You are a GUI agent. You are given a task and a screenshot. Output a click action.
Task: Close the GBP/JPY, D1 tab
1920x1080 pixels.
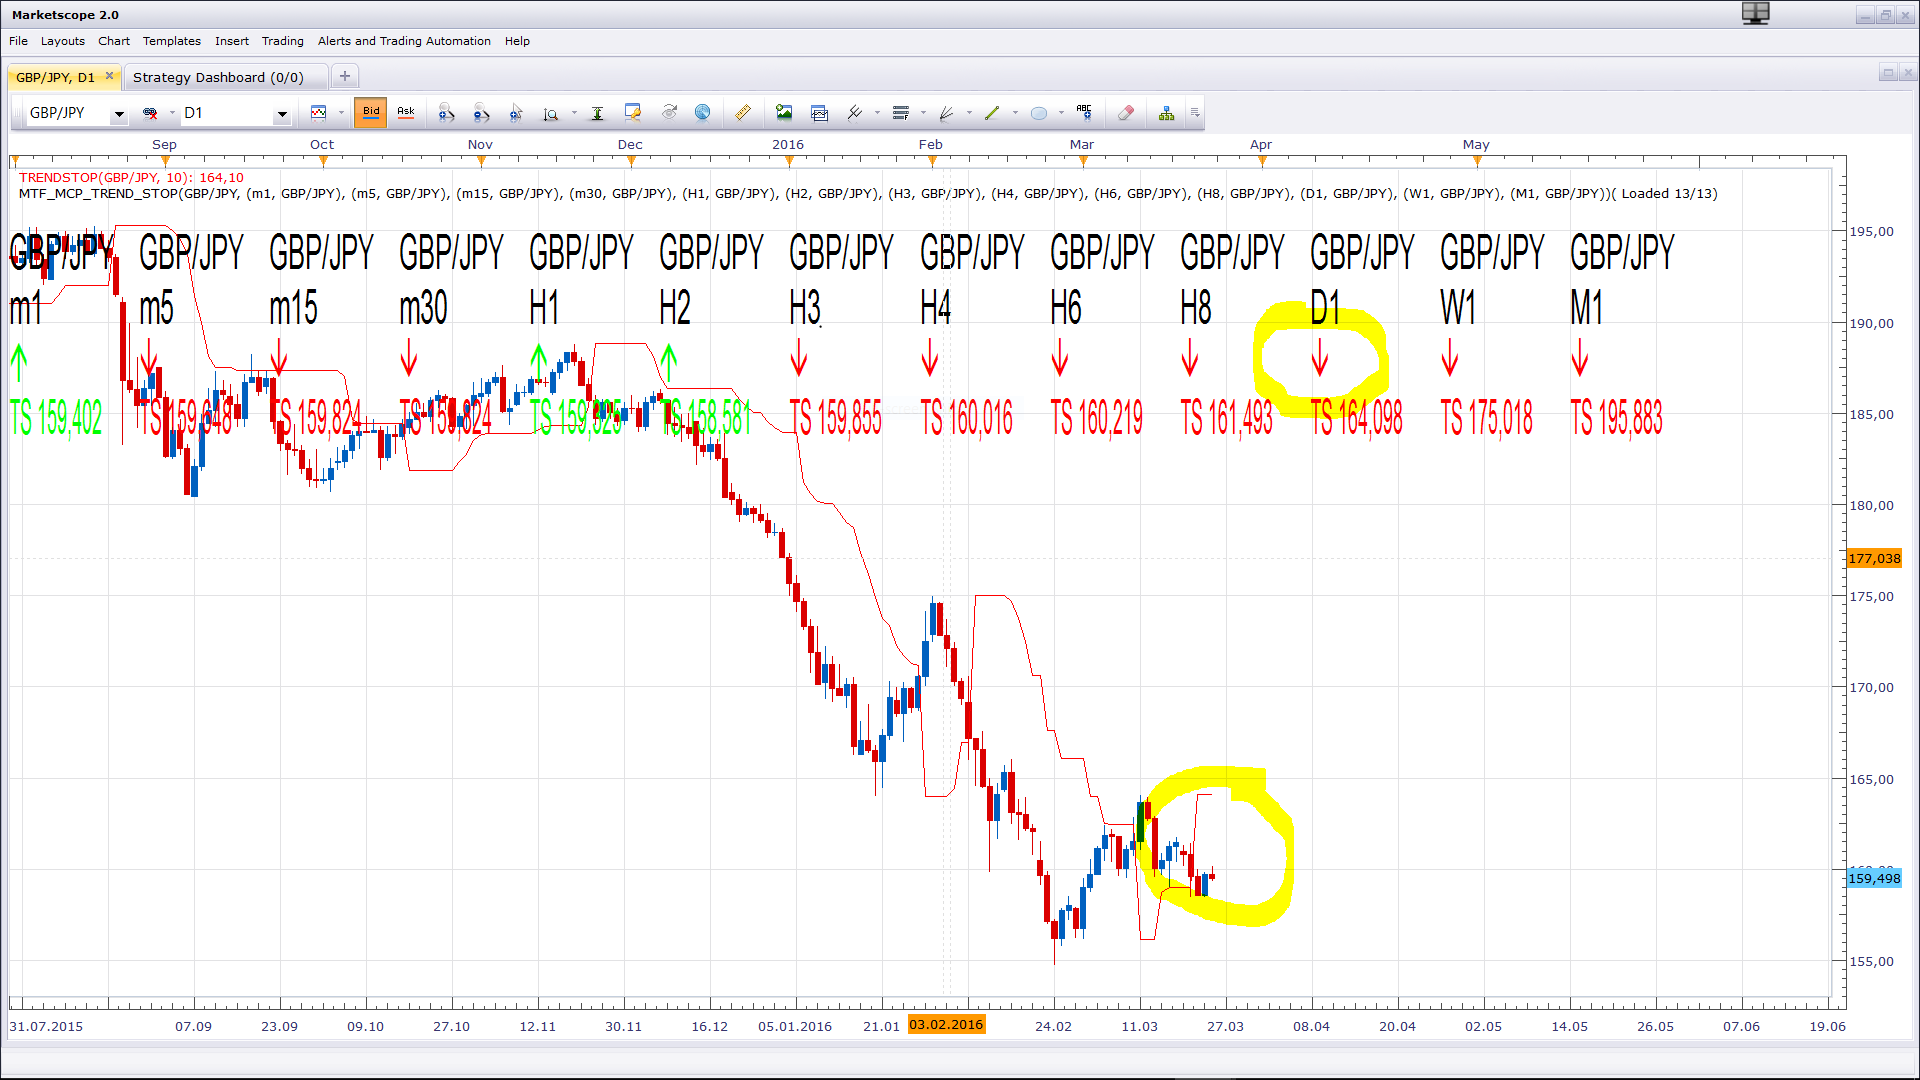click(x=110, y=76)
